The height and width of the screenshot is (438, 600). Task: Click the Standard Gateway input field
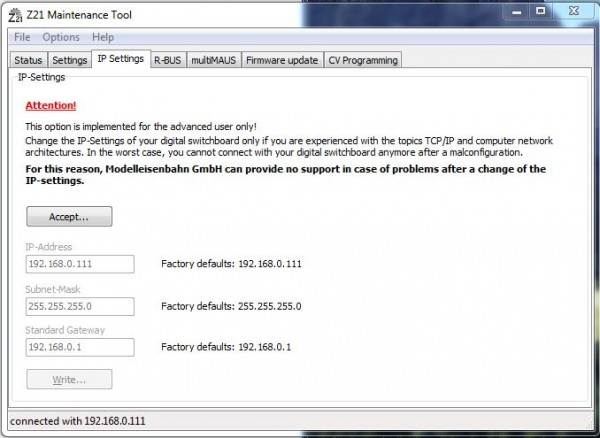pyautogui.click(x=80, y=347)
